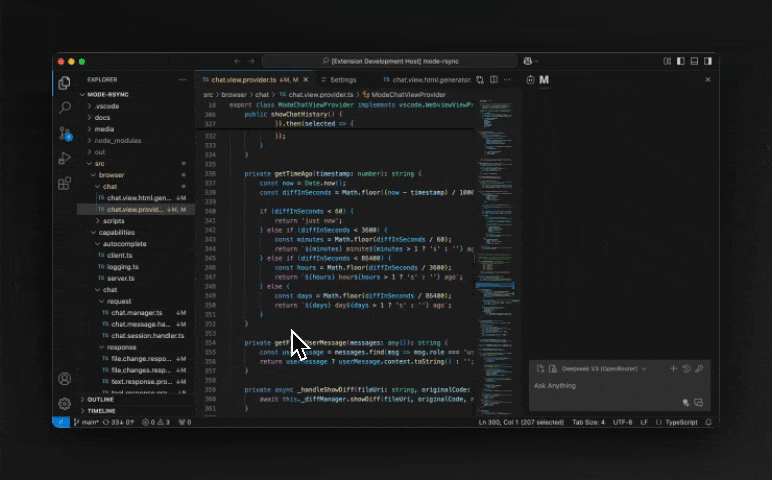This screenshot has width=772, height=480.
Task: Start a new chat with plus icon
Action: 673,368
